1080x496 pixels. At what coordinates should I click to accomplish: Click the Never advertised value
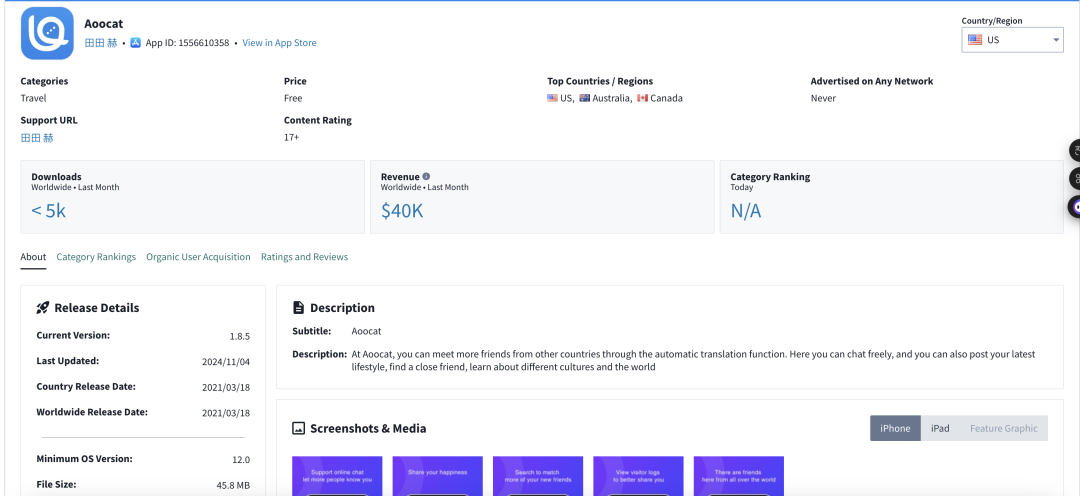(x=823, y=98)
